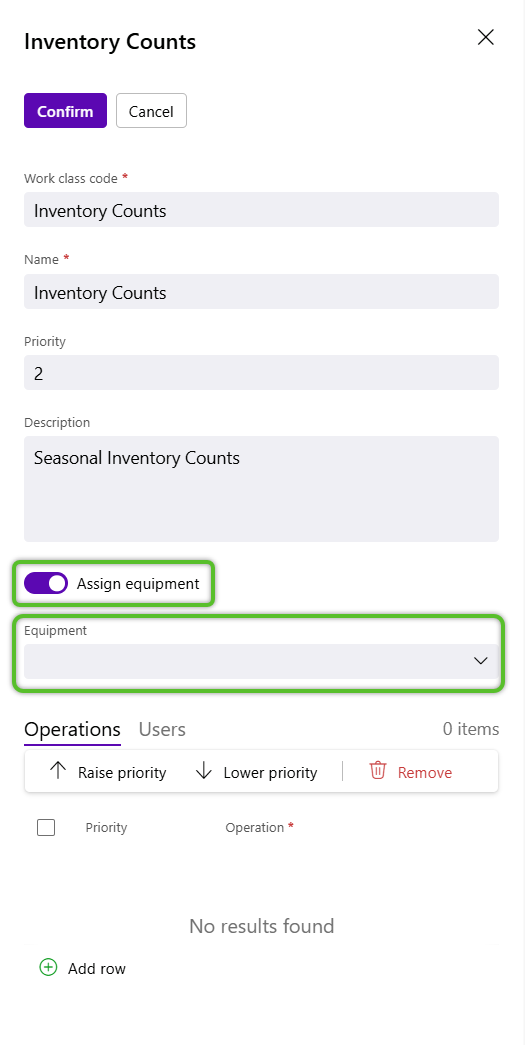The image size is (525, 1045).
Task: Click the red trash Remove icon
Action: [378, 770]
